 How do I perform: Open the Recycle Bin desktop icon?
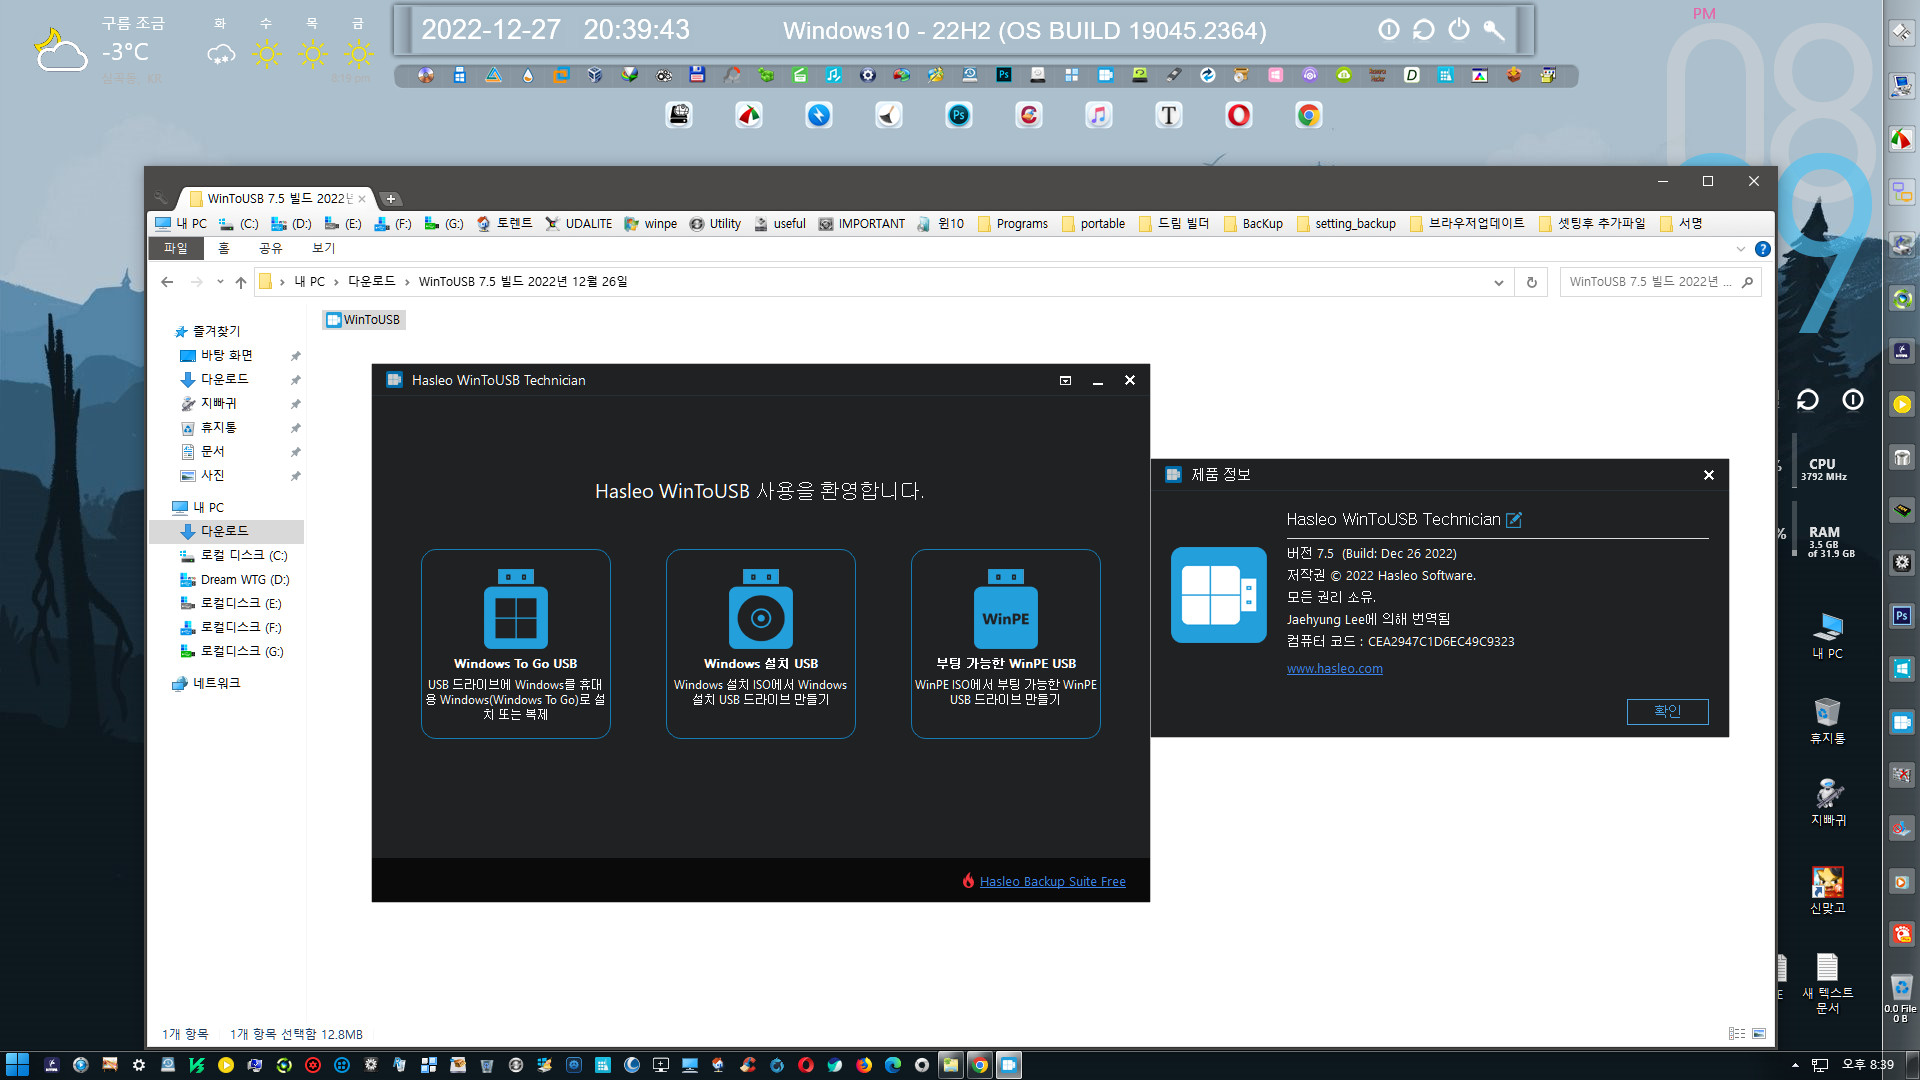click(1828, 720)
